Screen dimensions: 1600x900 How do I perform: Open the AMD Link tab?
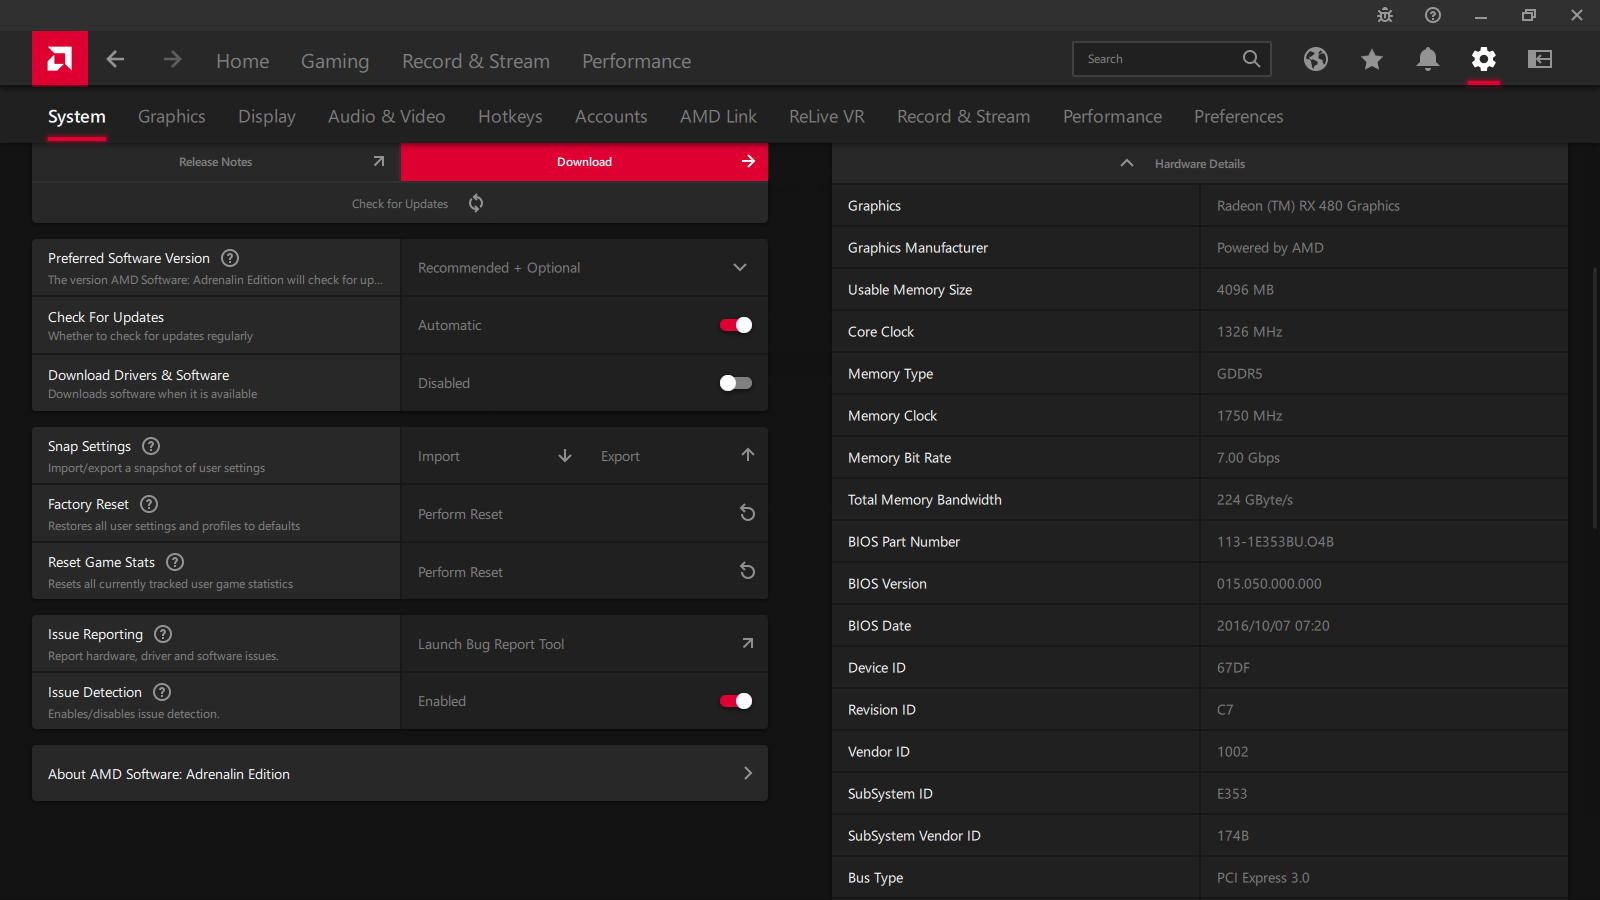coord(718,117)
